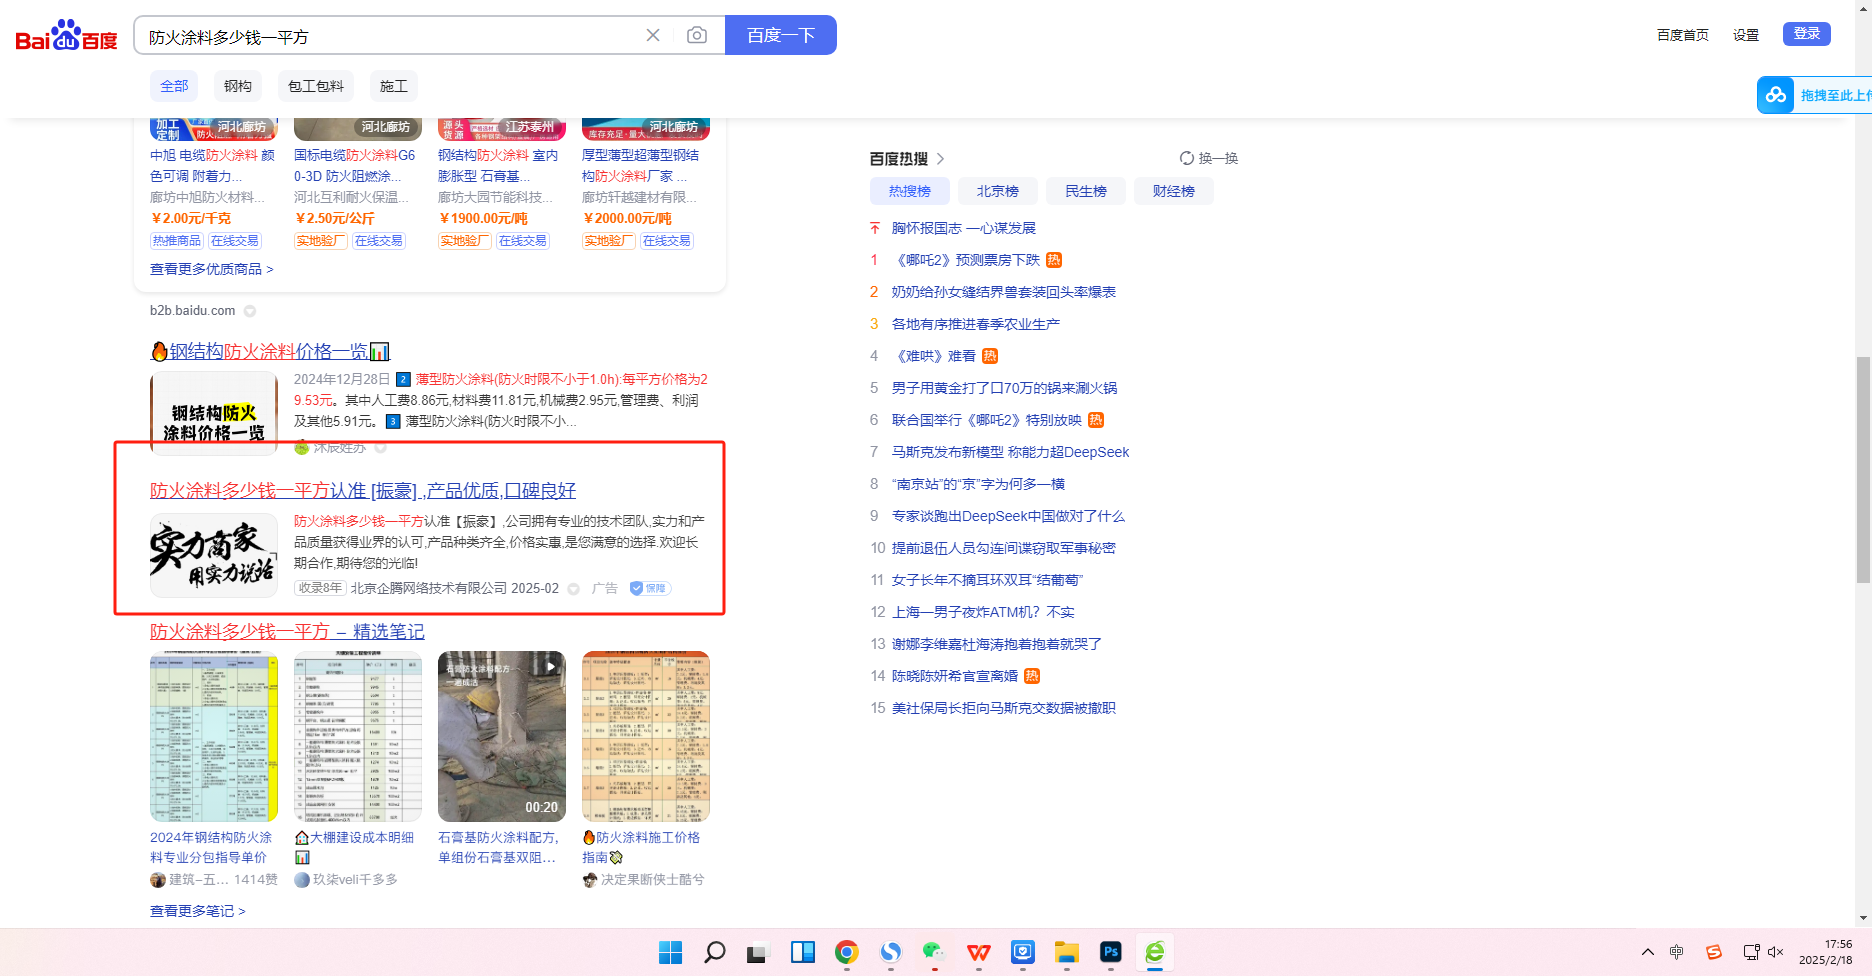Launch Photoshop from the taskbar
The image size is (1872, 976).
coord(1110,952)
